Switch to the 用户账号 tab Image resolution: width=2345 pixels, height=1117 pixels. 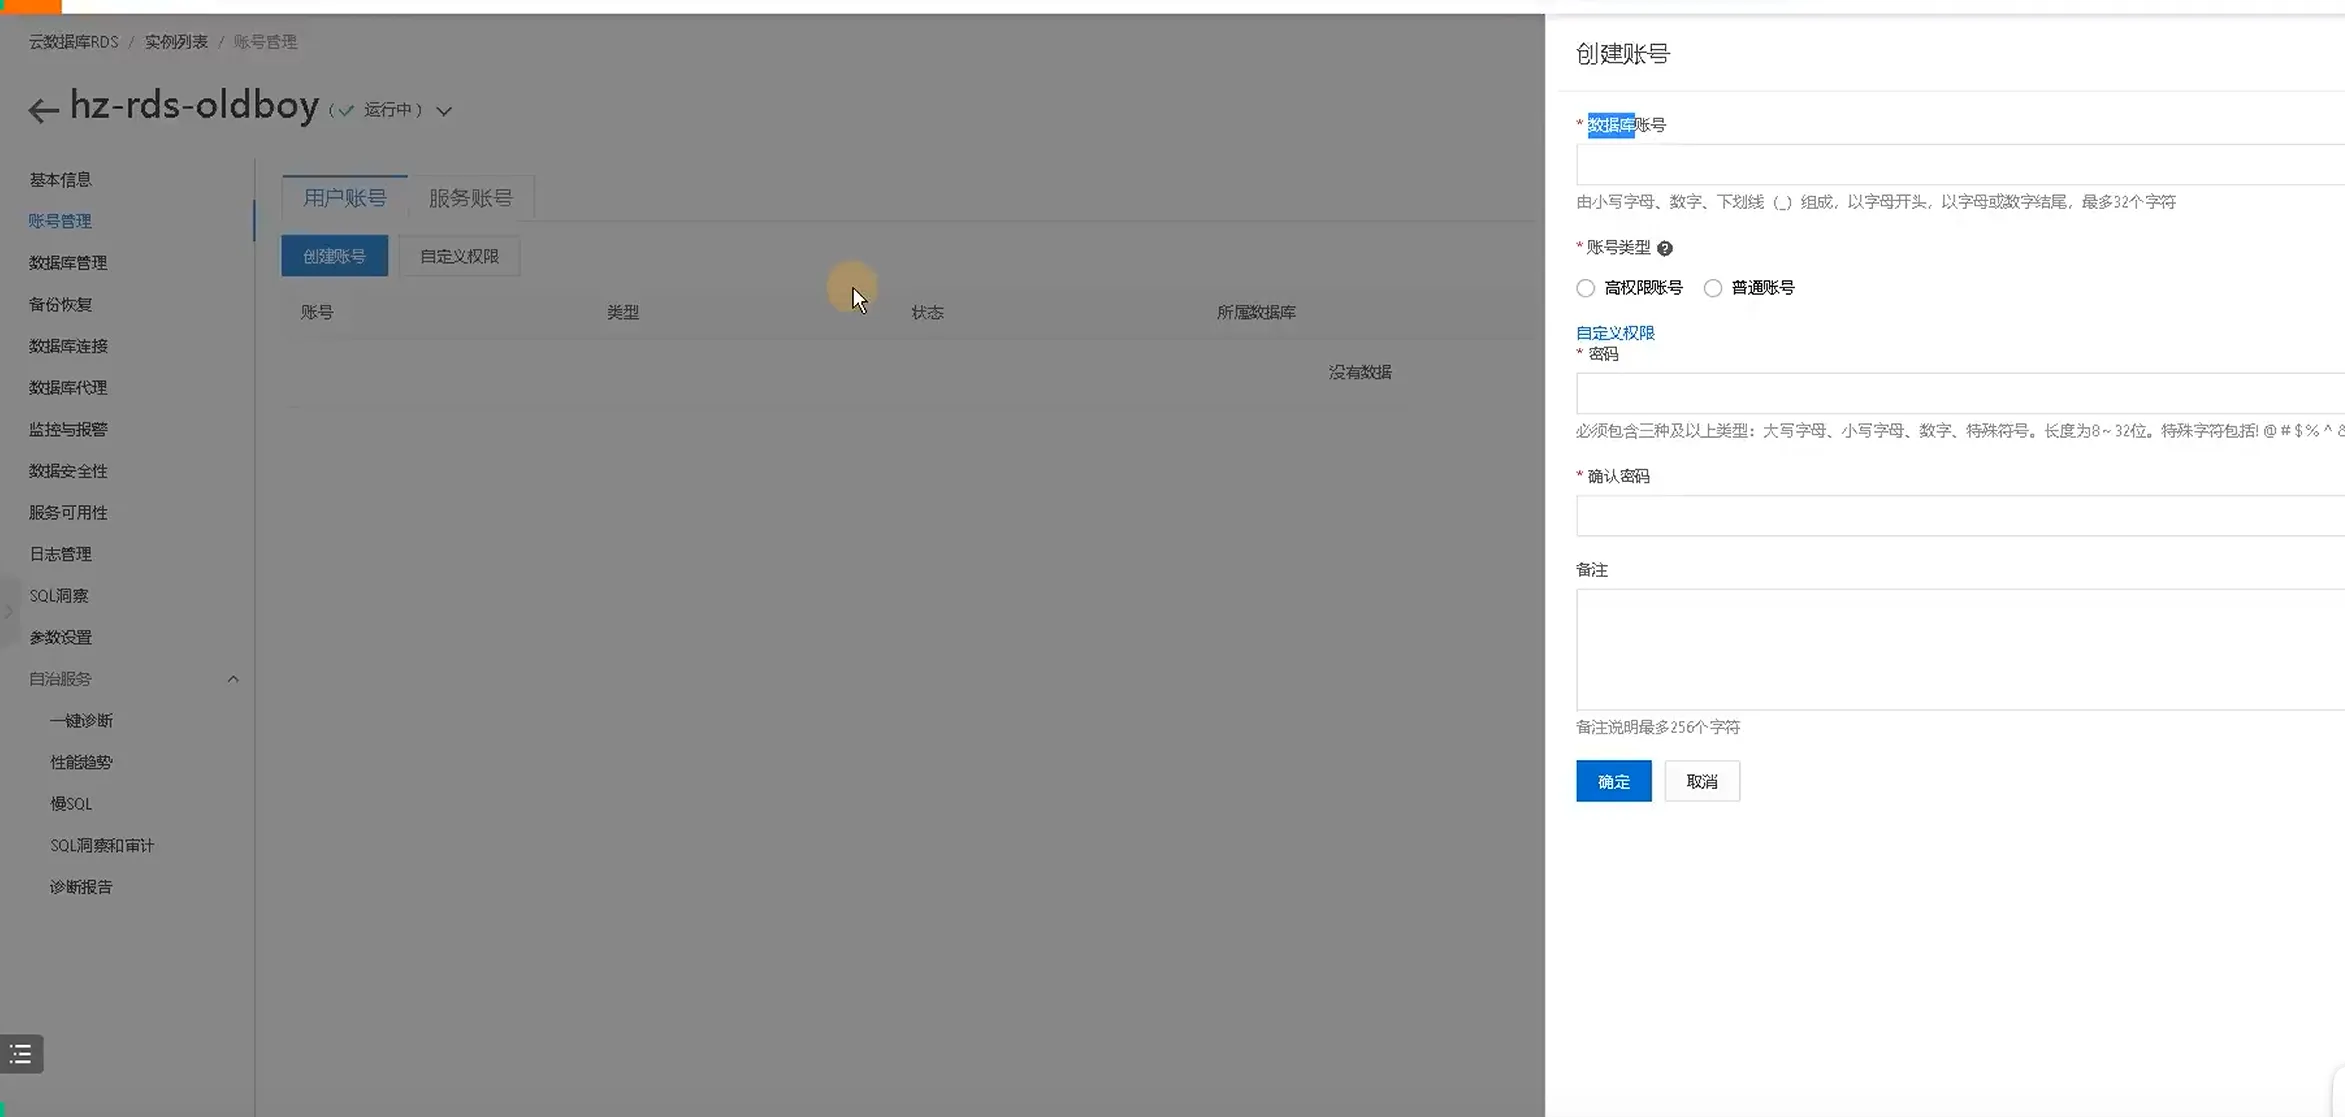344,198
